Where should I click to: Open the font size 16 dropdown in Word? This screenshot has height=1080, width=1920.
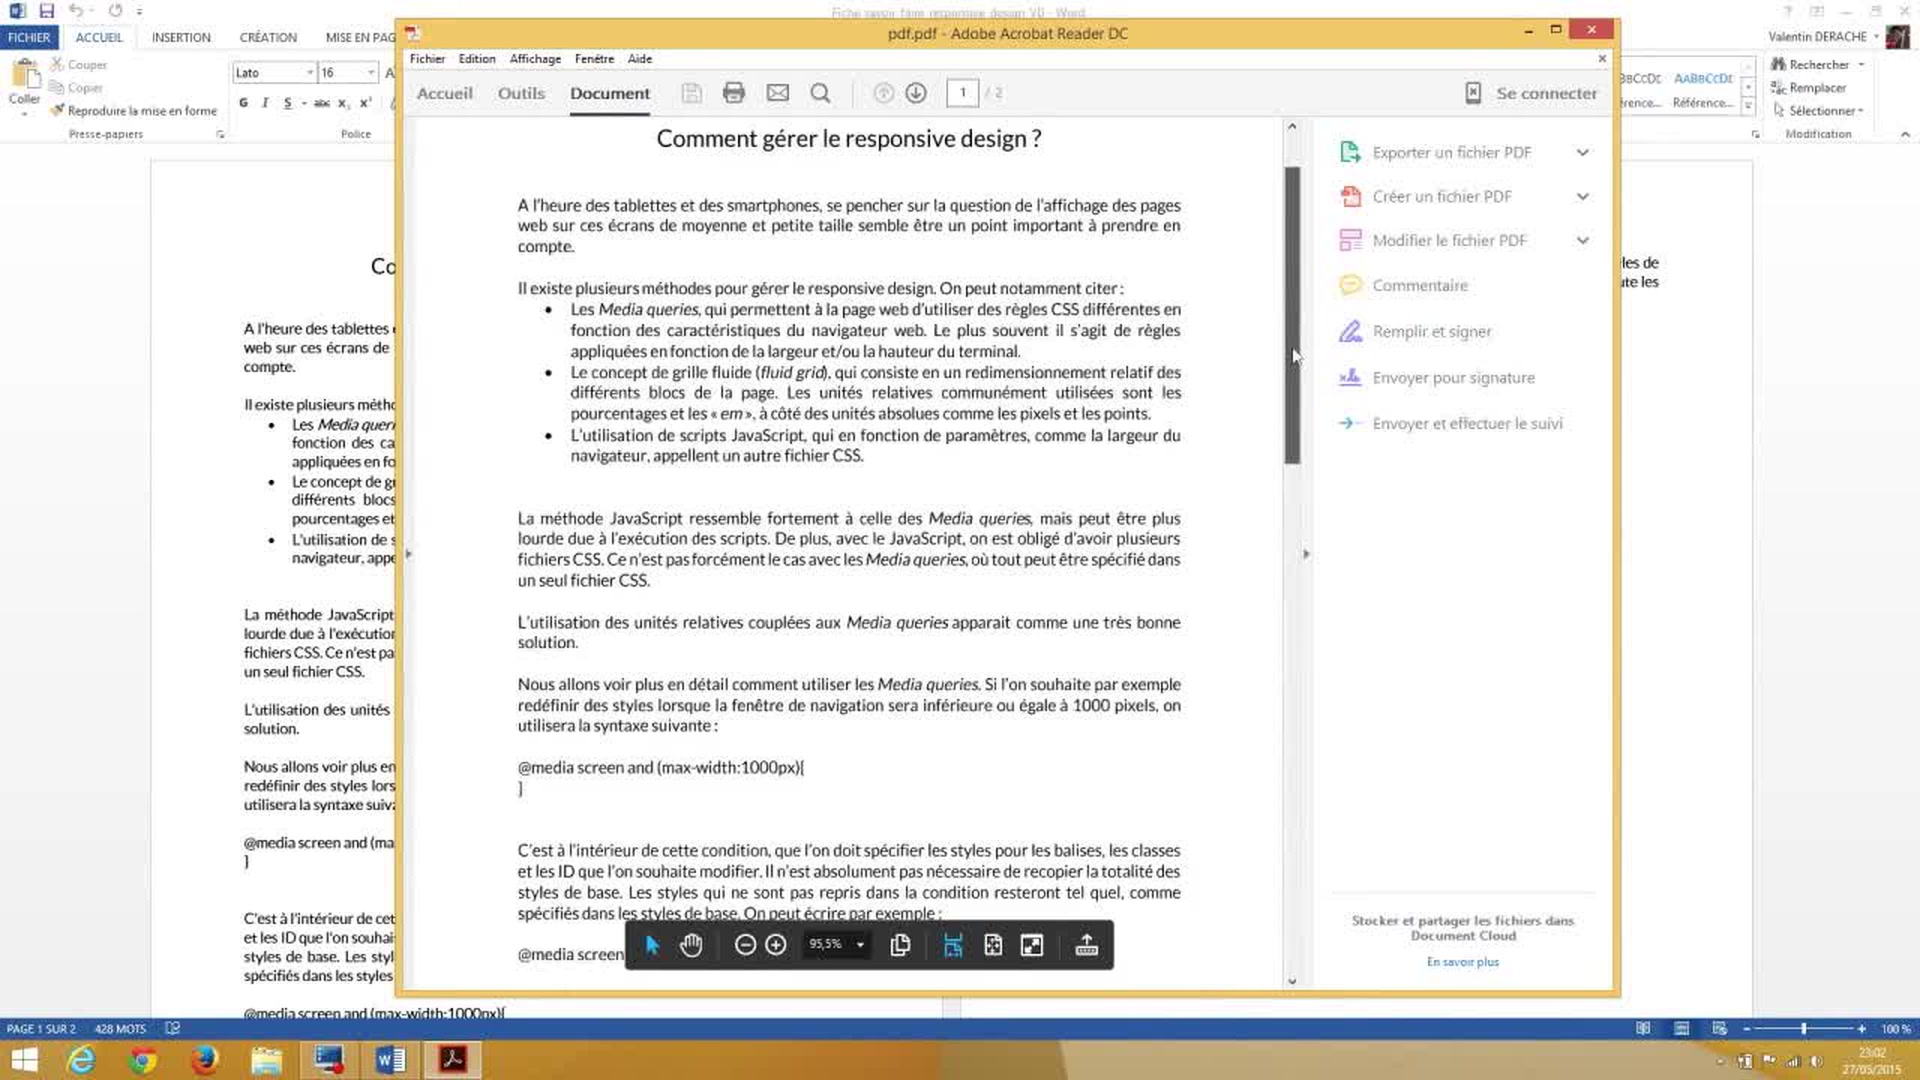pos(371,73)
